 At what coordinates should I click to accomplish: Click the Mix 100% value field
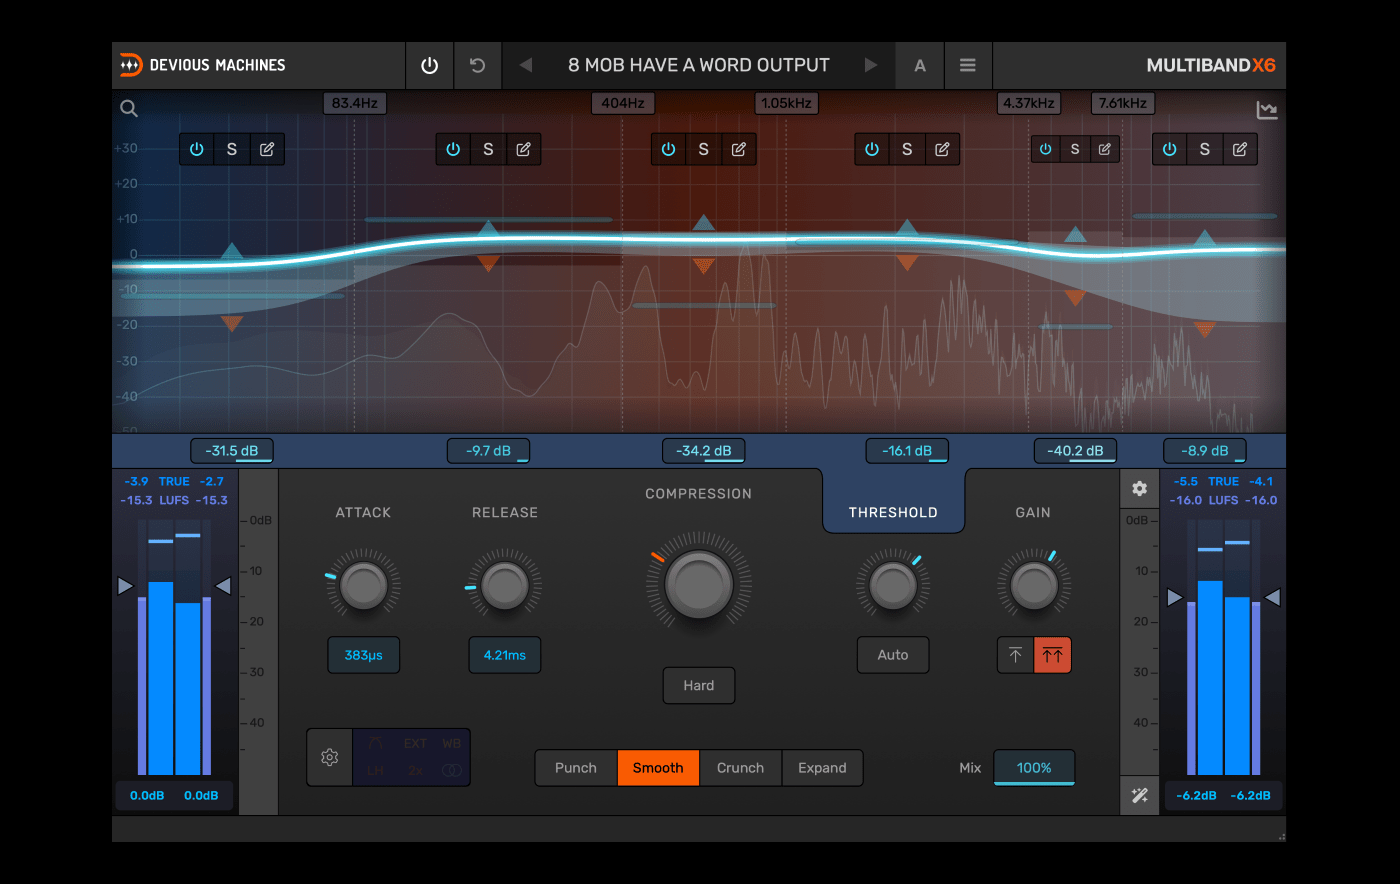[x=1034, y=768]
